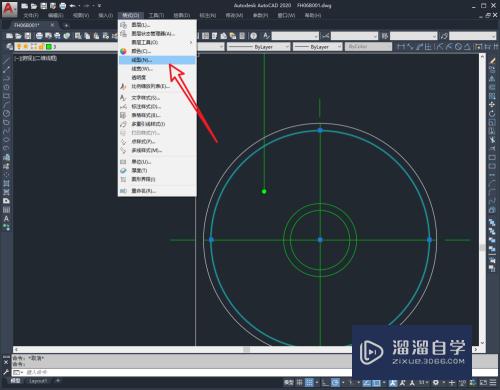This screenshot has height=390, width=500.
Task: Select the Move tool in modify toolbar
Action: (x=492, y=105)
